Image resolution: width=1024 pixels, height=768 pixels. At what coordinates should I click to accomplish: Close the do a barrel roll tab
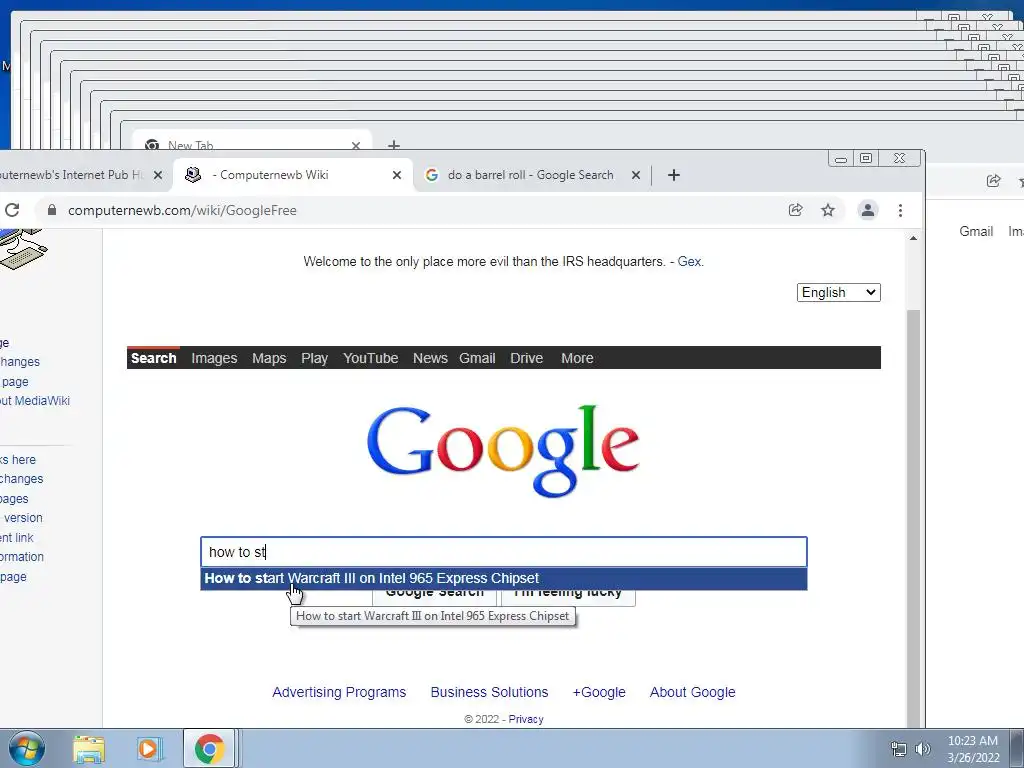click(636, 175)
